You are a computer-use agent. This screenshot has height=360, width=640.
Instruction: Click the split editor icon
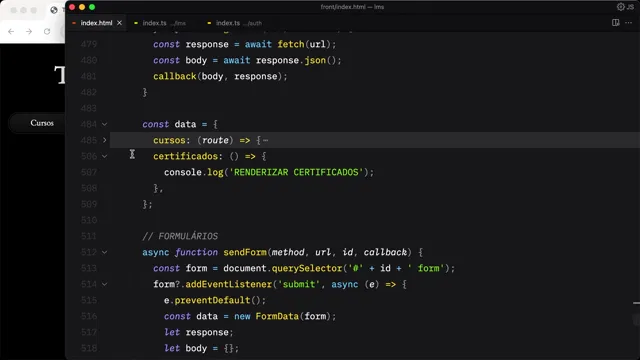coord(616,23)
